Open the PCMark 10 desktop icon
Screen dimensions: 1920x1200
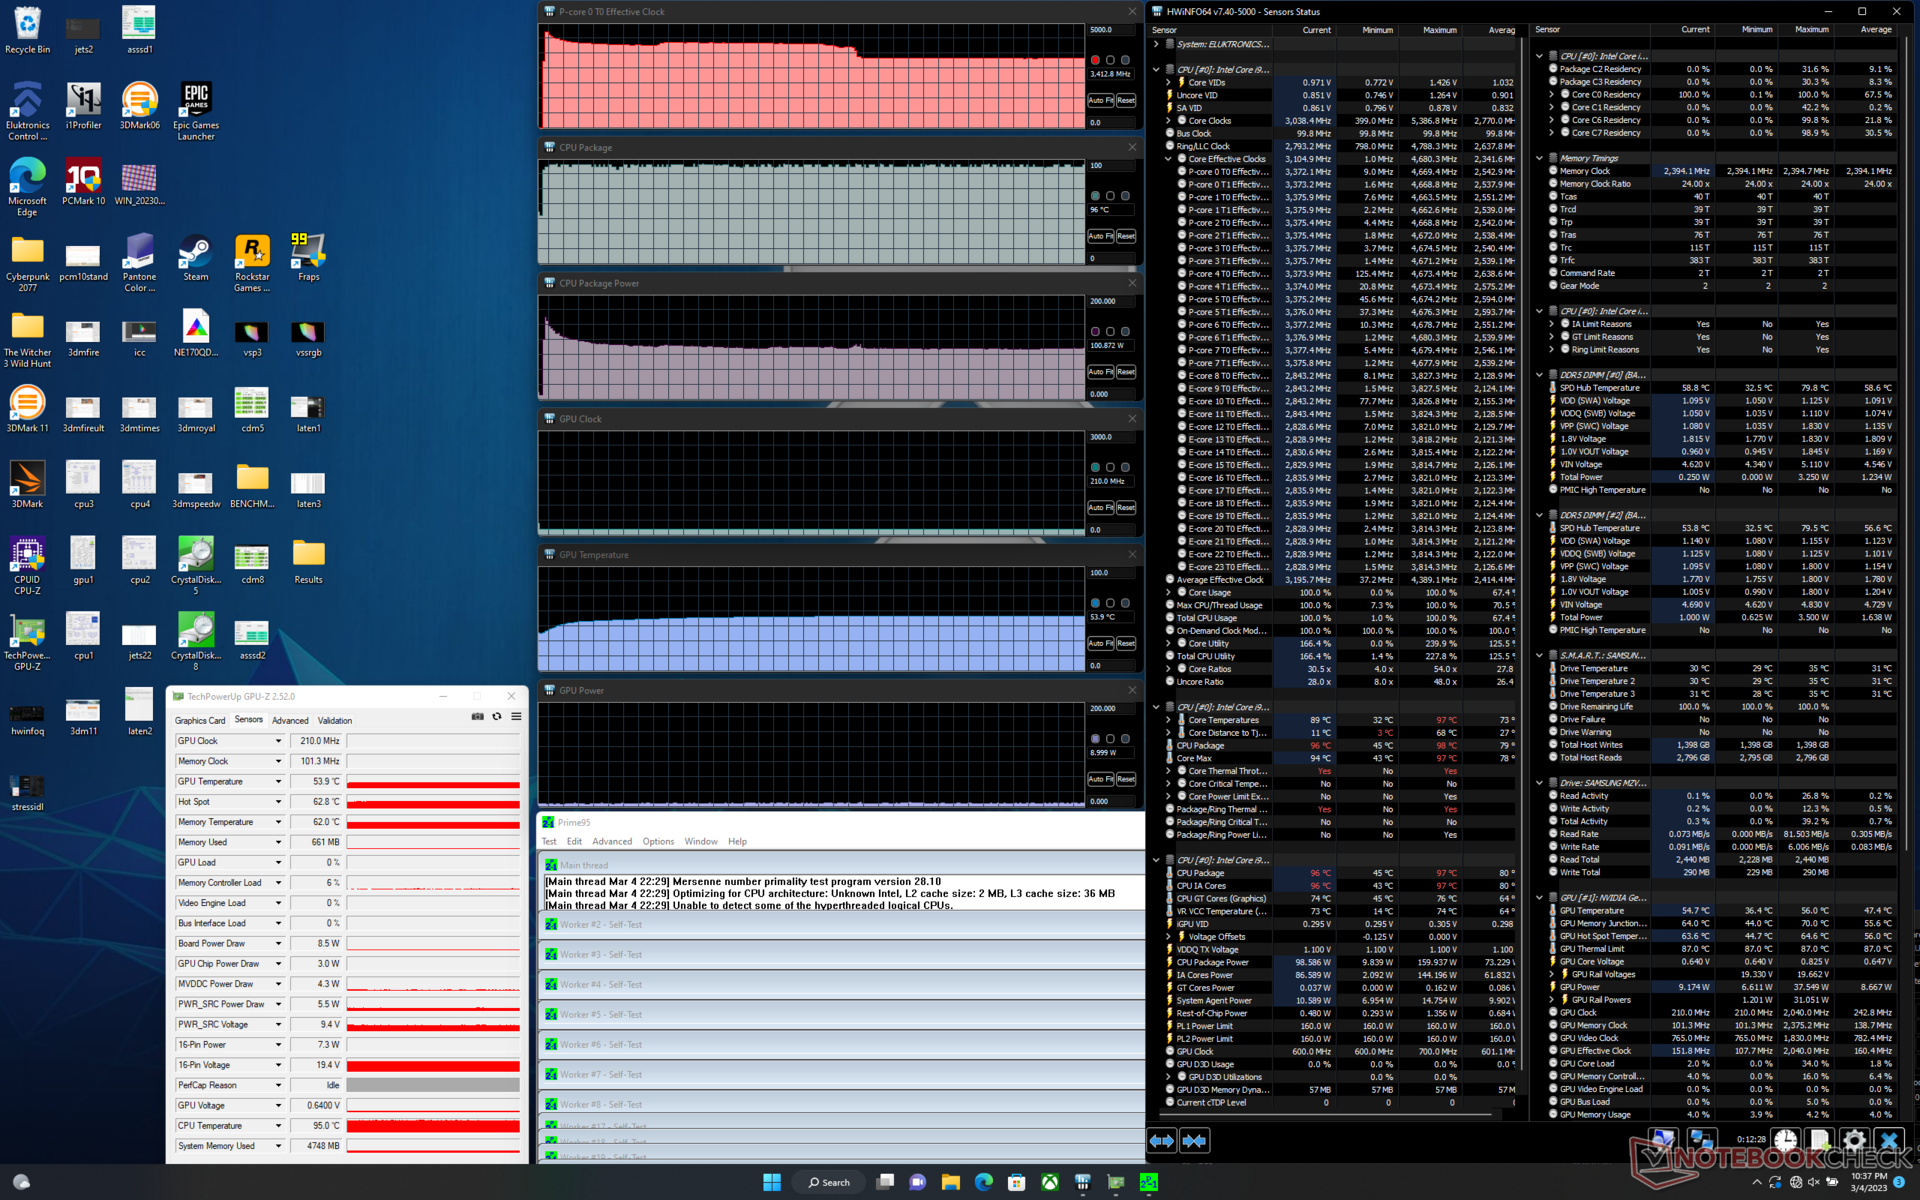83,182
